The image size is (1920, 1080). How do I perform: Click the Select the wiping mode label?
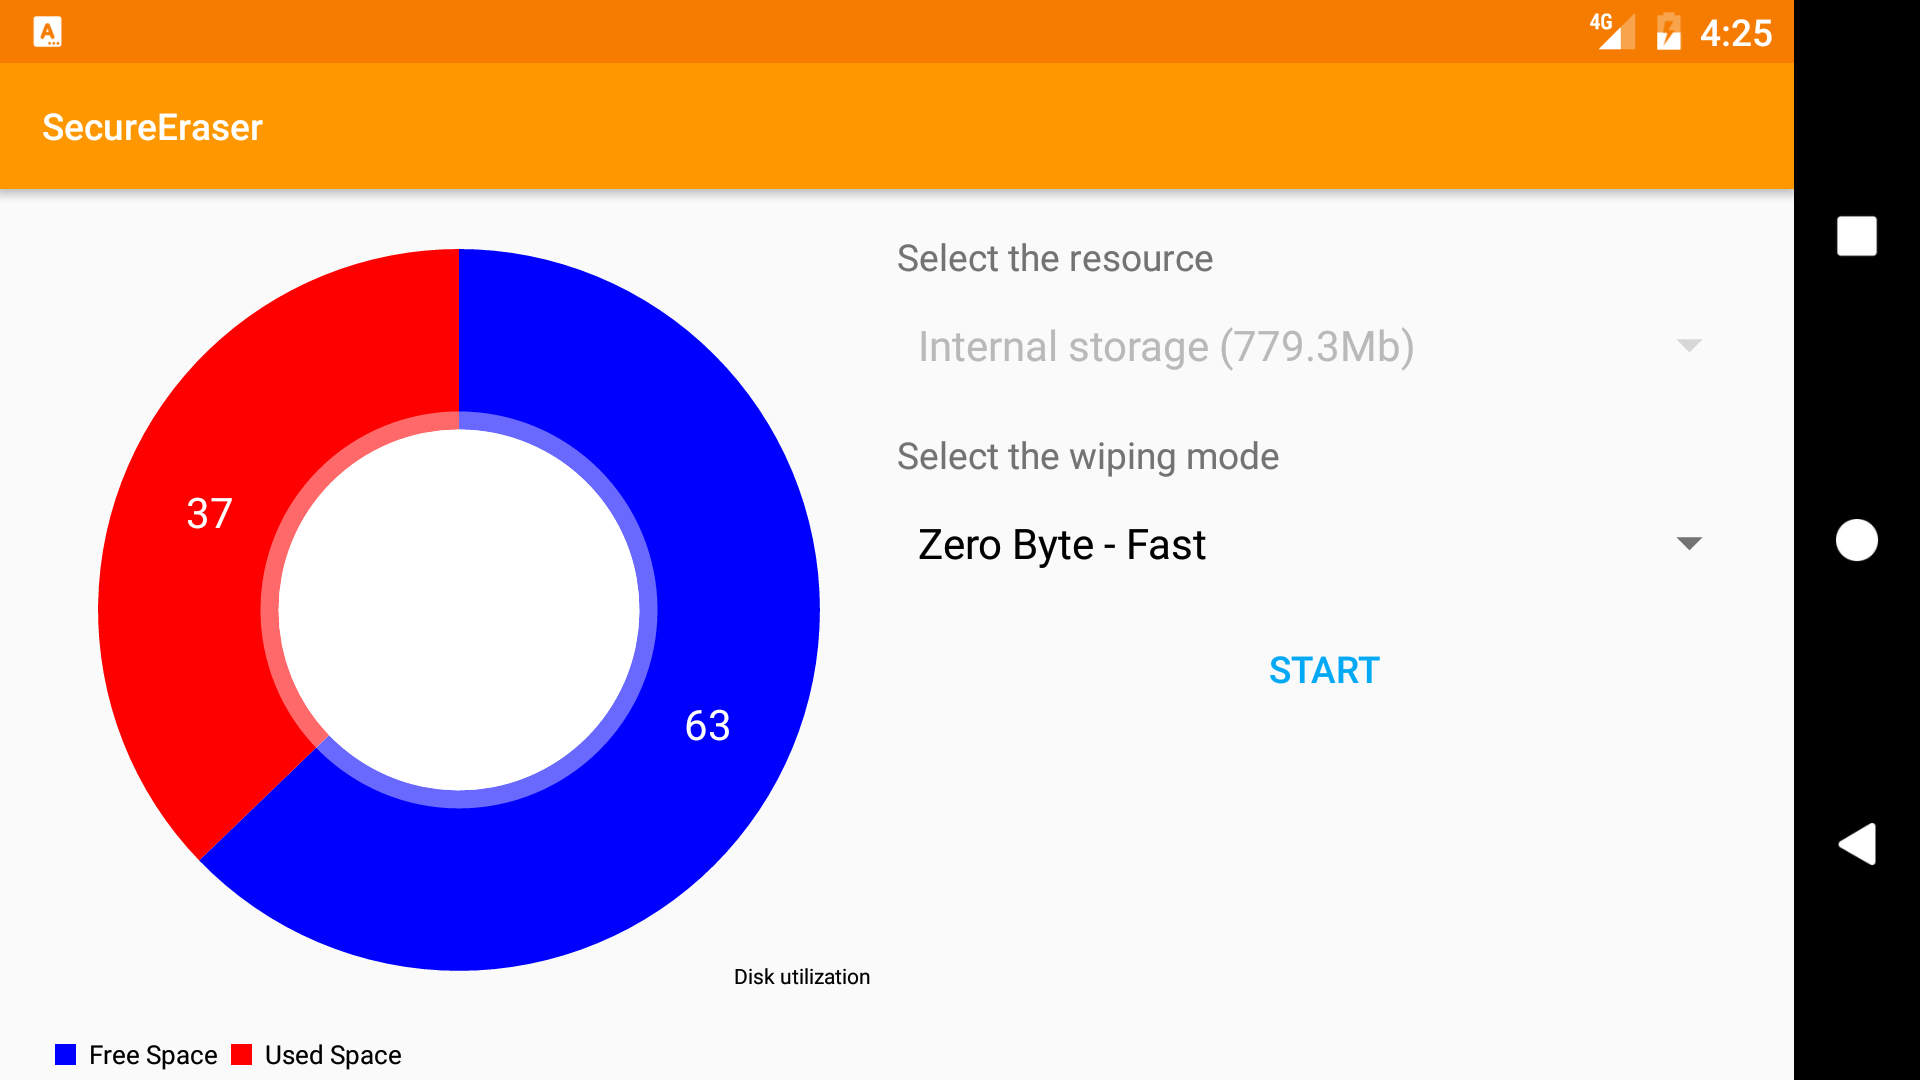[1087, 457]
